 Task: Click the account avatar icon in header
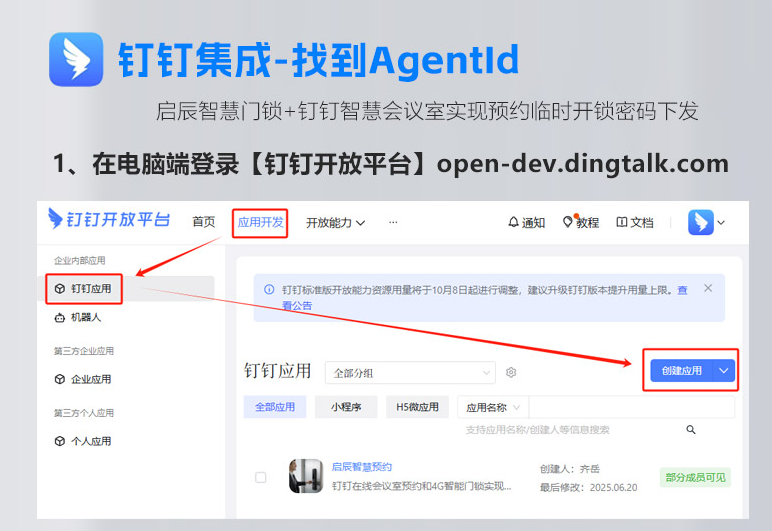[701, 222]
